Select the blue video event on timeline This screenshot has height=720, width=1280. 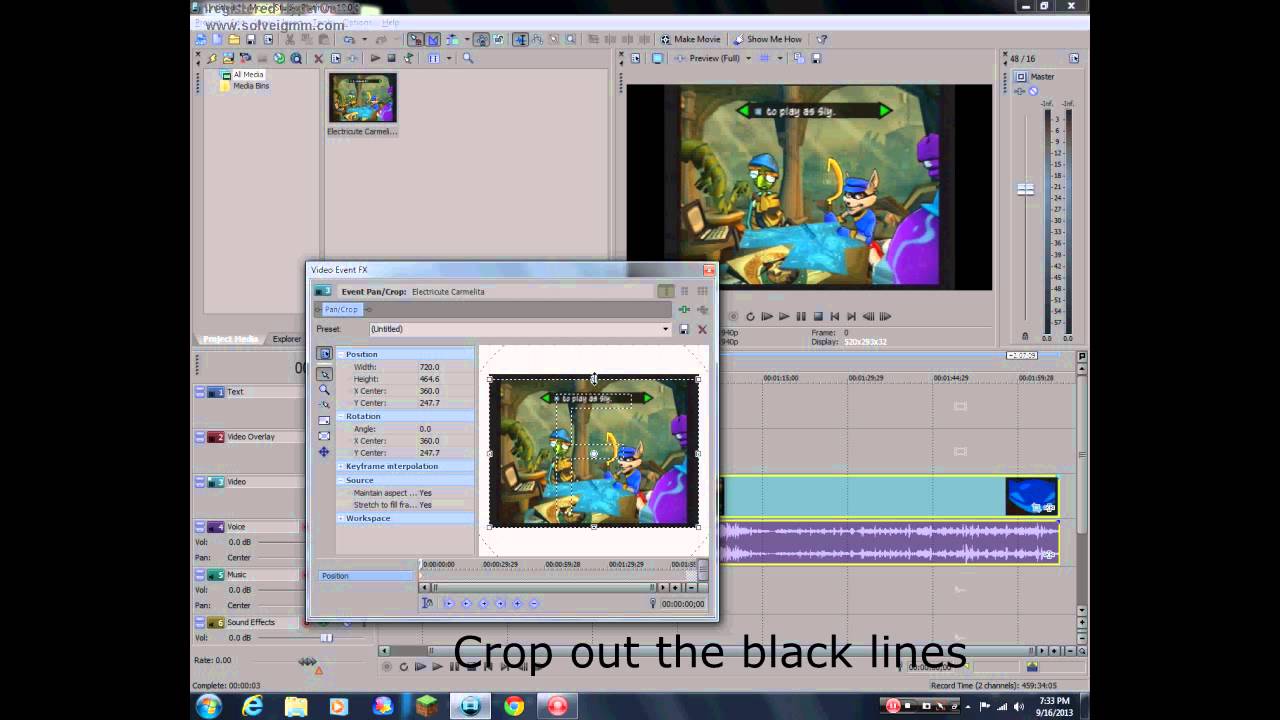point(888,497)
